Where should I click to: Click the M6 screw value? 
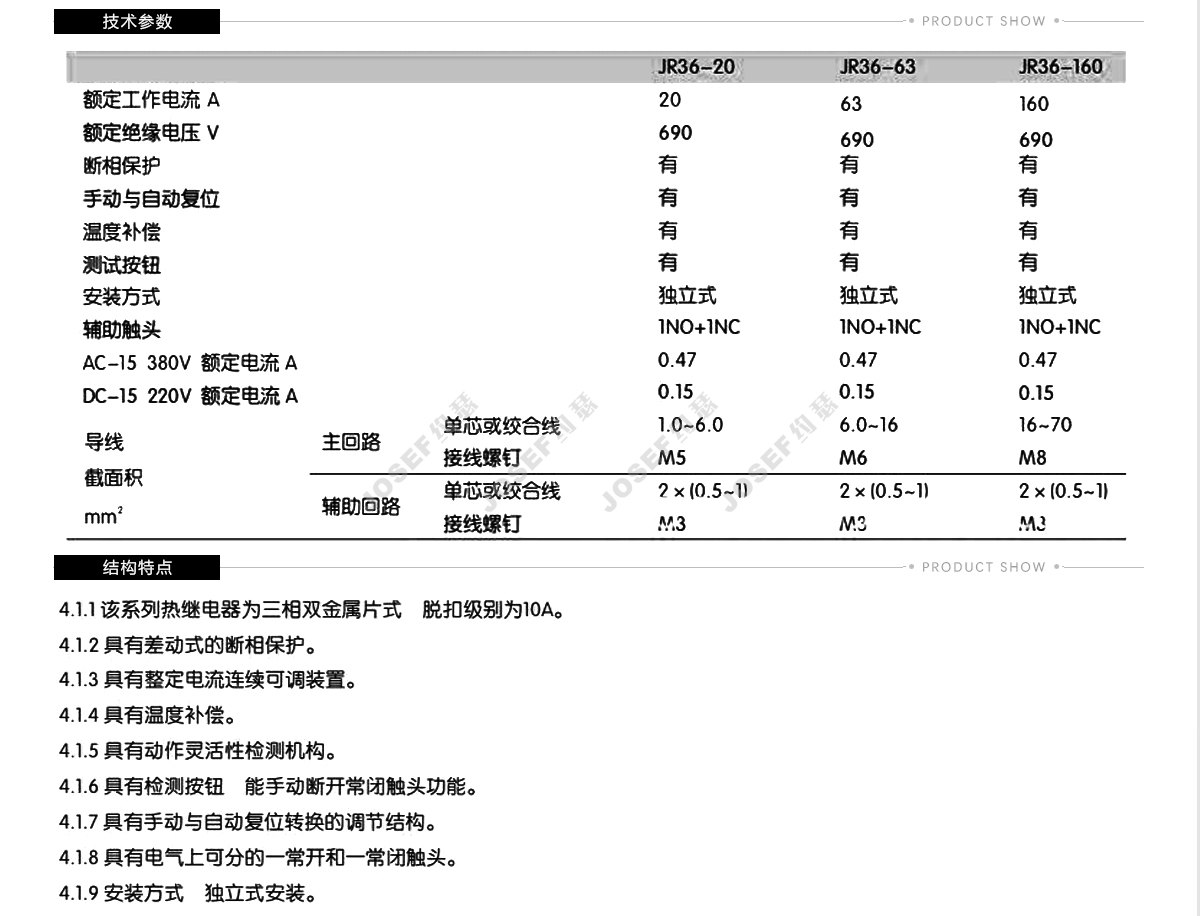coord(854,458)
